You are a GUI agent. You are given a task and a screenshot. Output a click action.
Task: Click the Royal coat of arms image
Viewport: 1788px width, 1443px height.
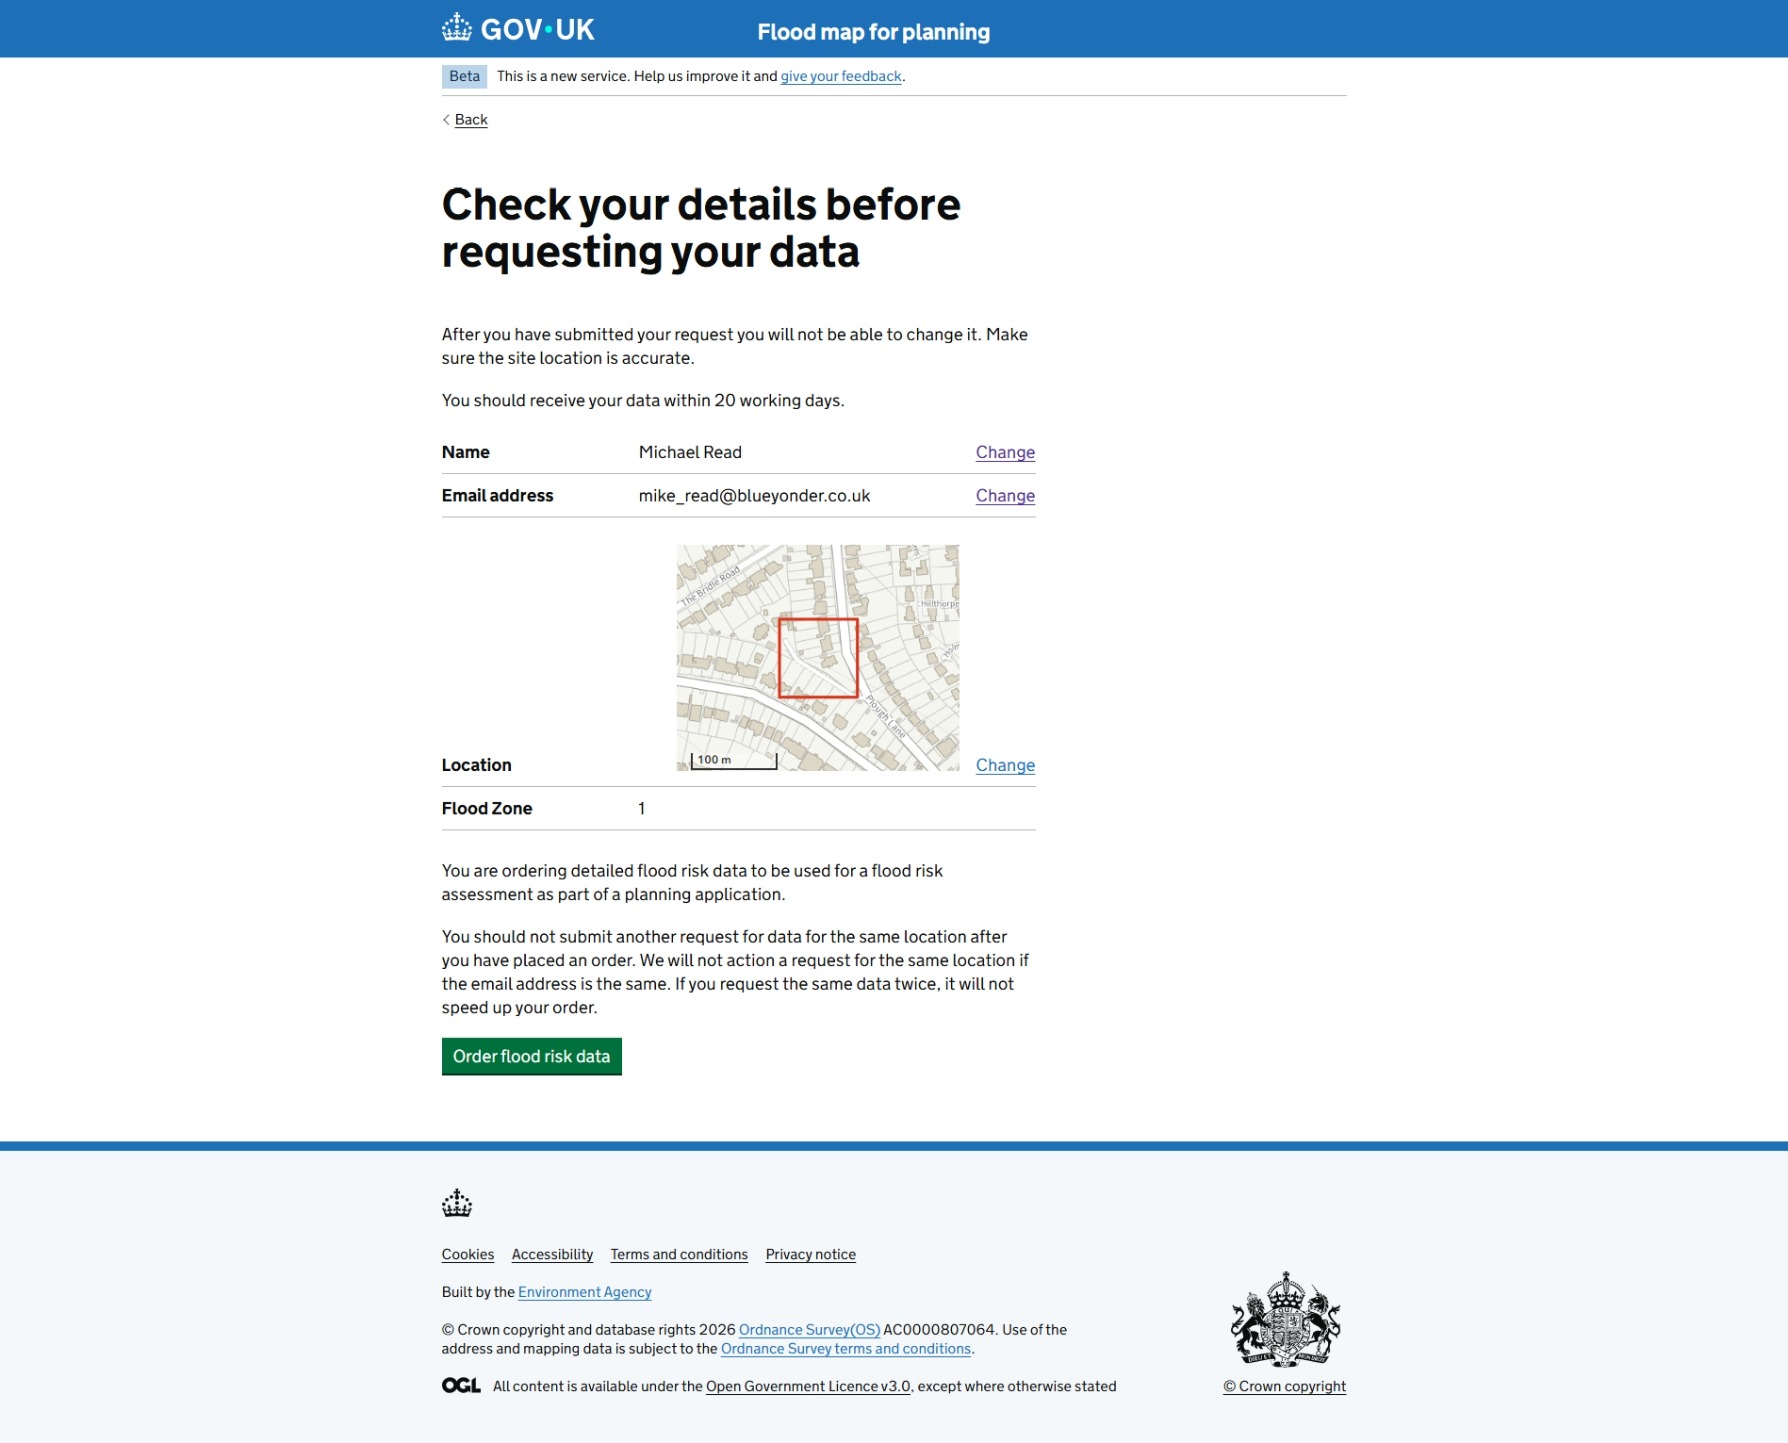click(x=1284, y=1319)
